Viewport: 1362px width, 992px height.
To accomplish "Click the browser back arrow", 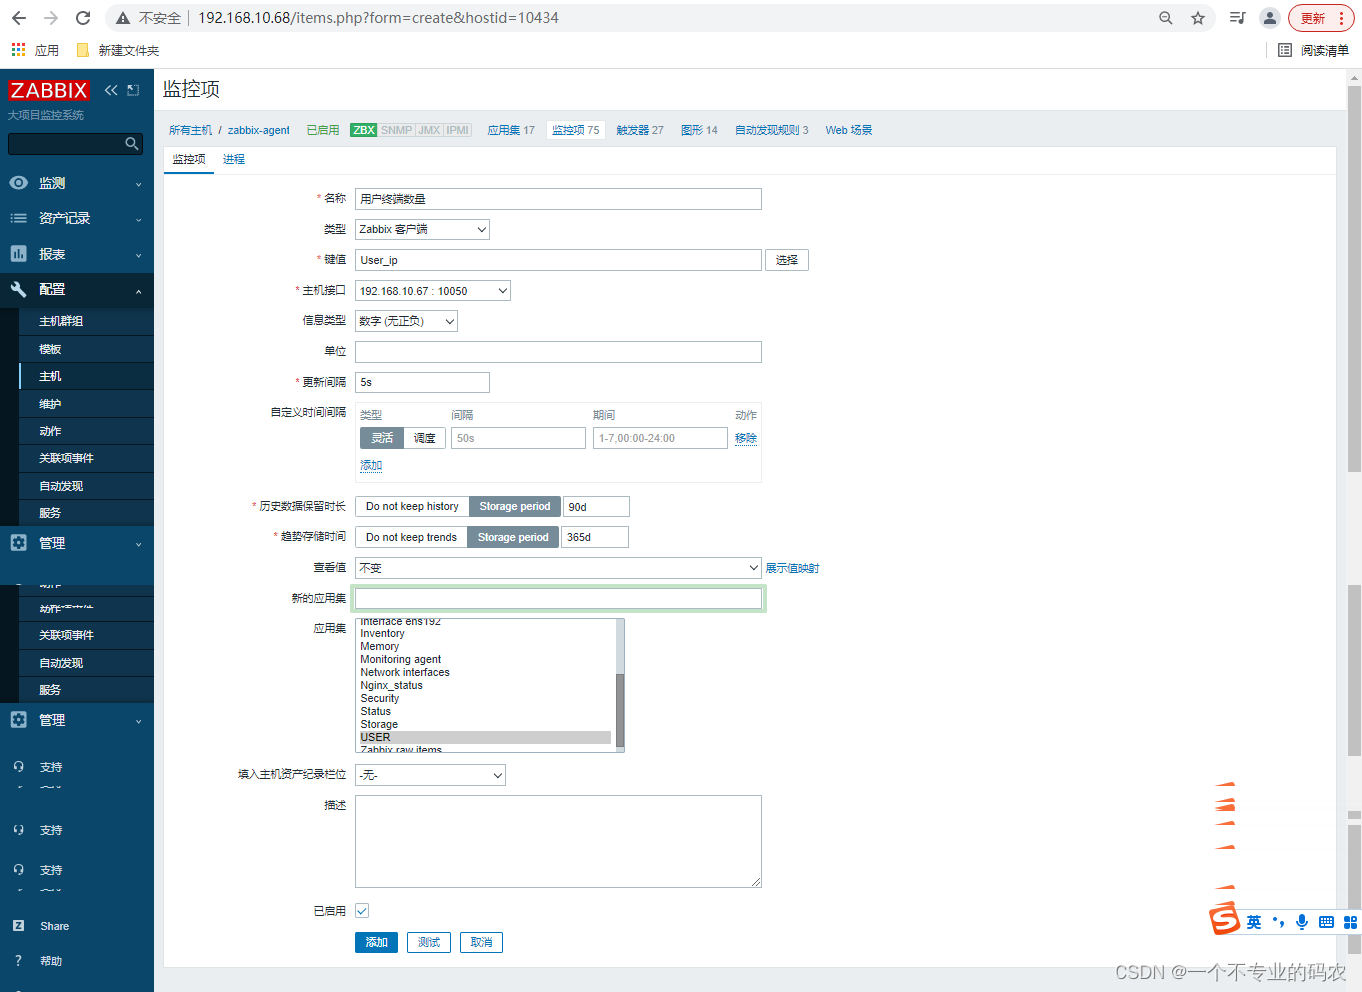I will pos(19,18).
